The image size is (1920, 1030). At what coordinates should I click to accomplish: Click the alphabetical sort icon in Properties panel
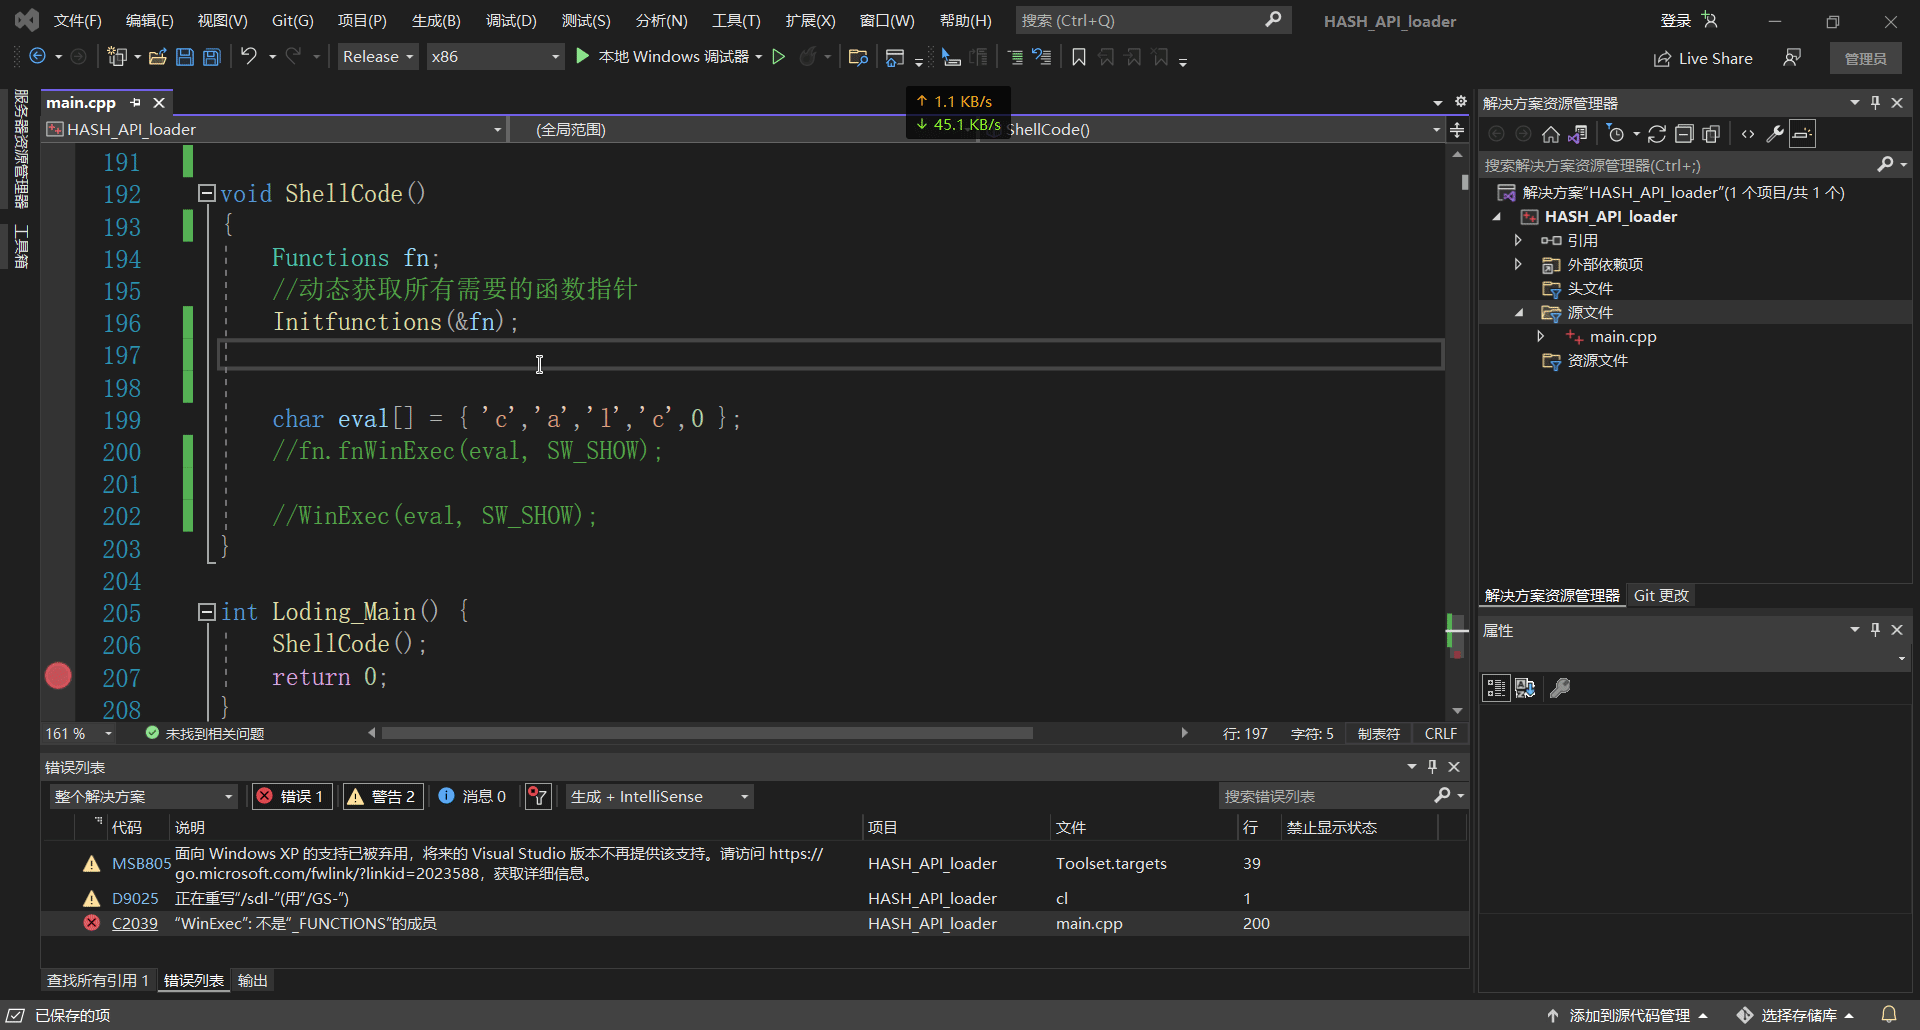[1525, 688]
